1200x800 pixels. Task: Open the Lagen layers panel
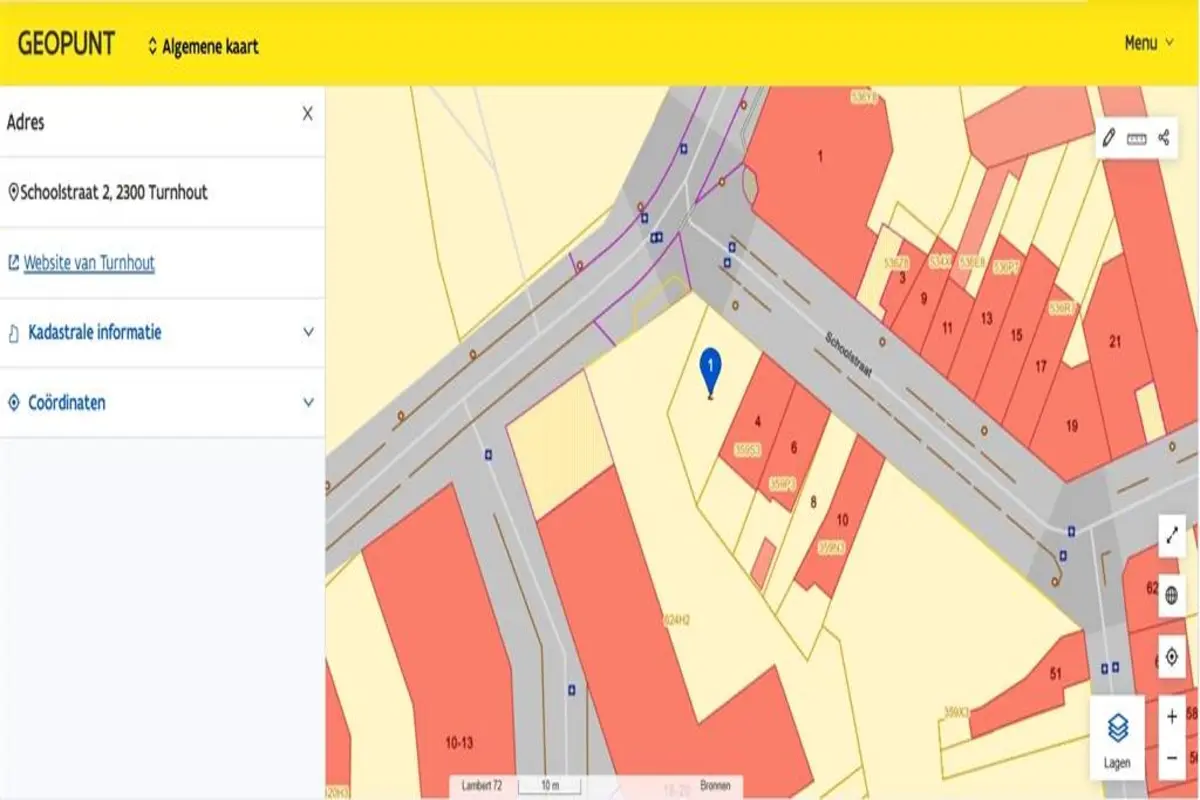click(1117, 738)
